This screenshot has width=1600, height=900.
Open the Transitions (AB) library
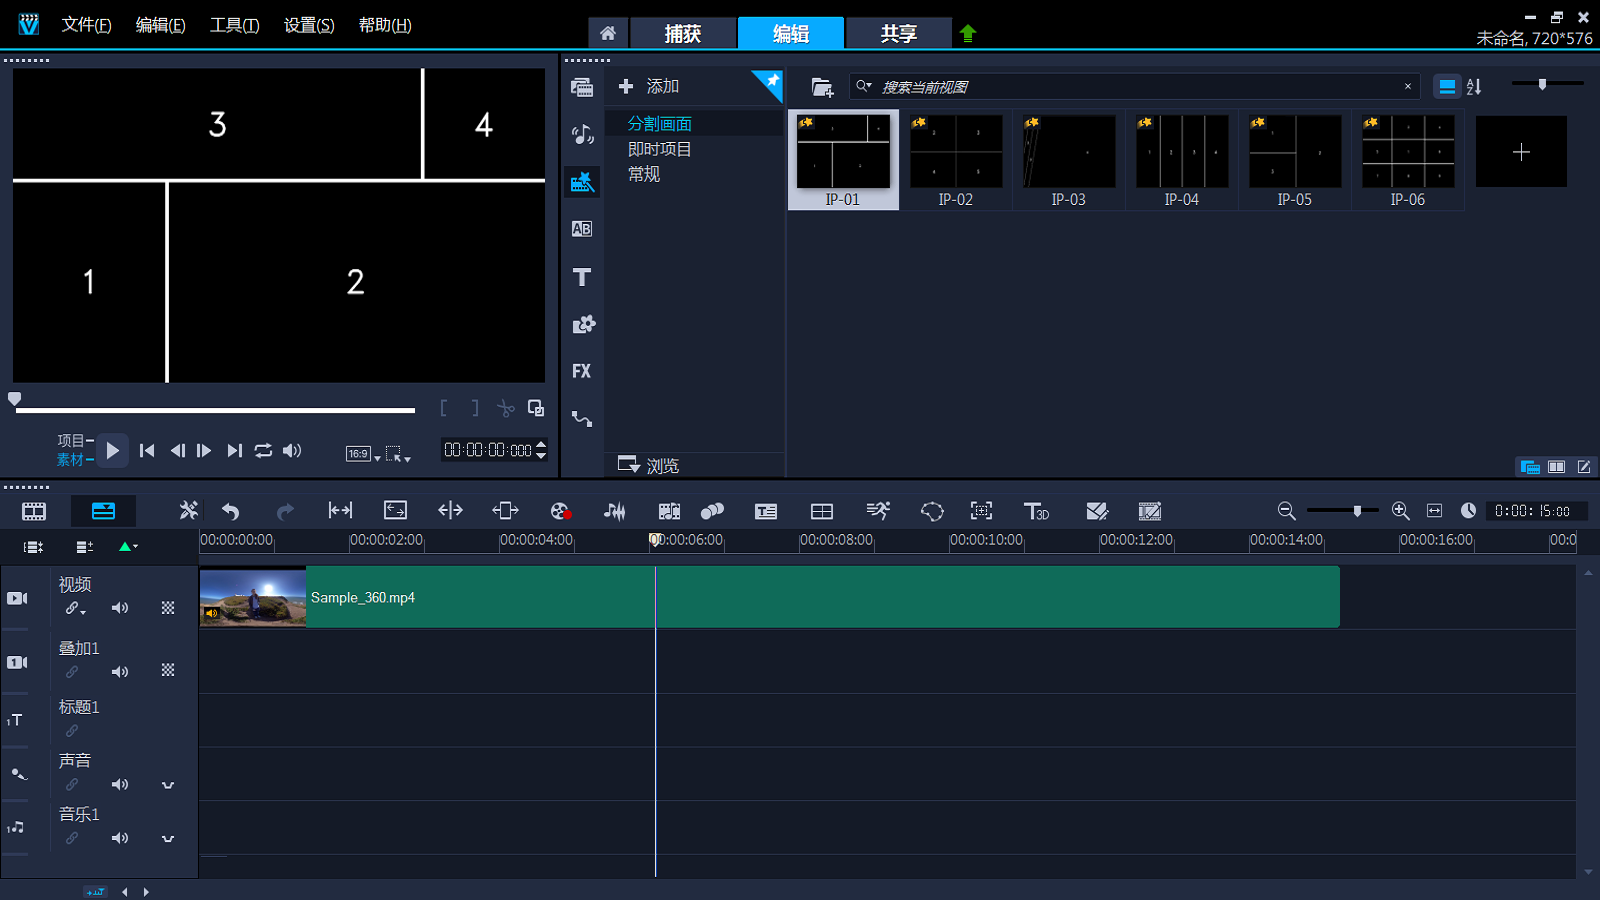(x=582, y=229)
